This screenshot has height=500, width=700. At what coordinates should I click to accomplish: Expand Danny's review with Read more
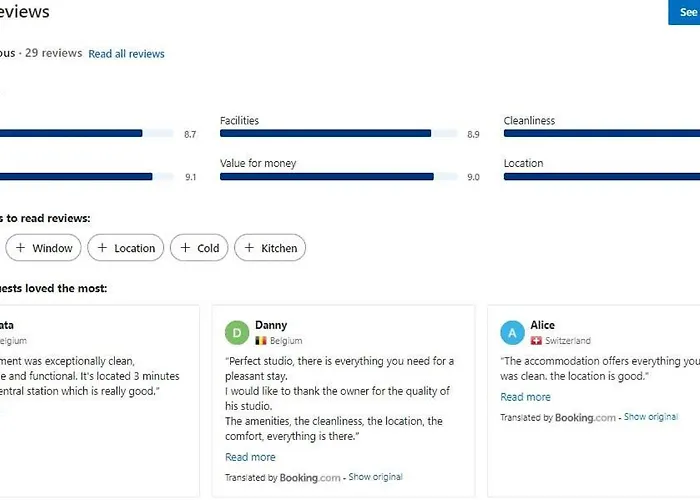pyautogui.click(x=250, y=457)
